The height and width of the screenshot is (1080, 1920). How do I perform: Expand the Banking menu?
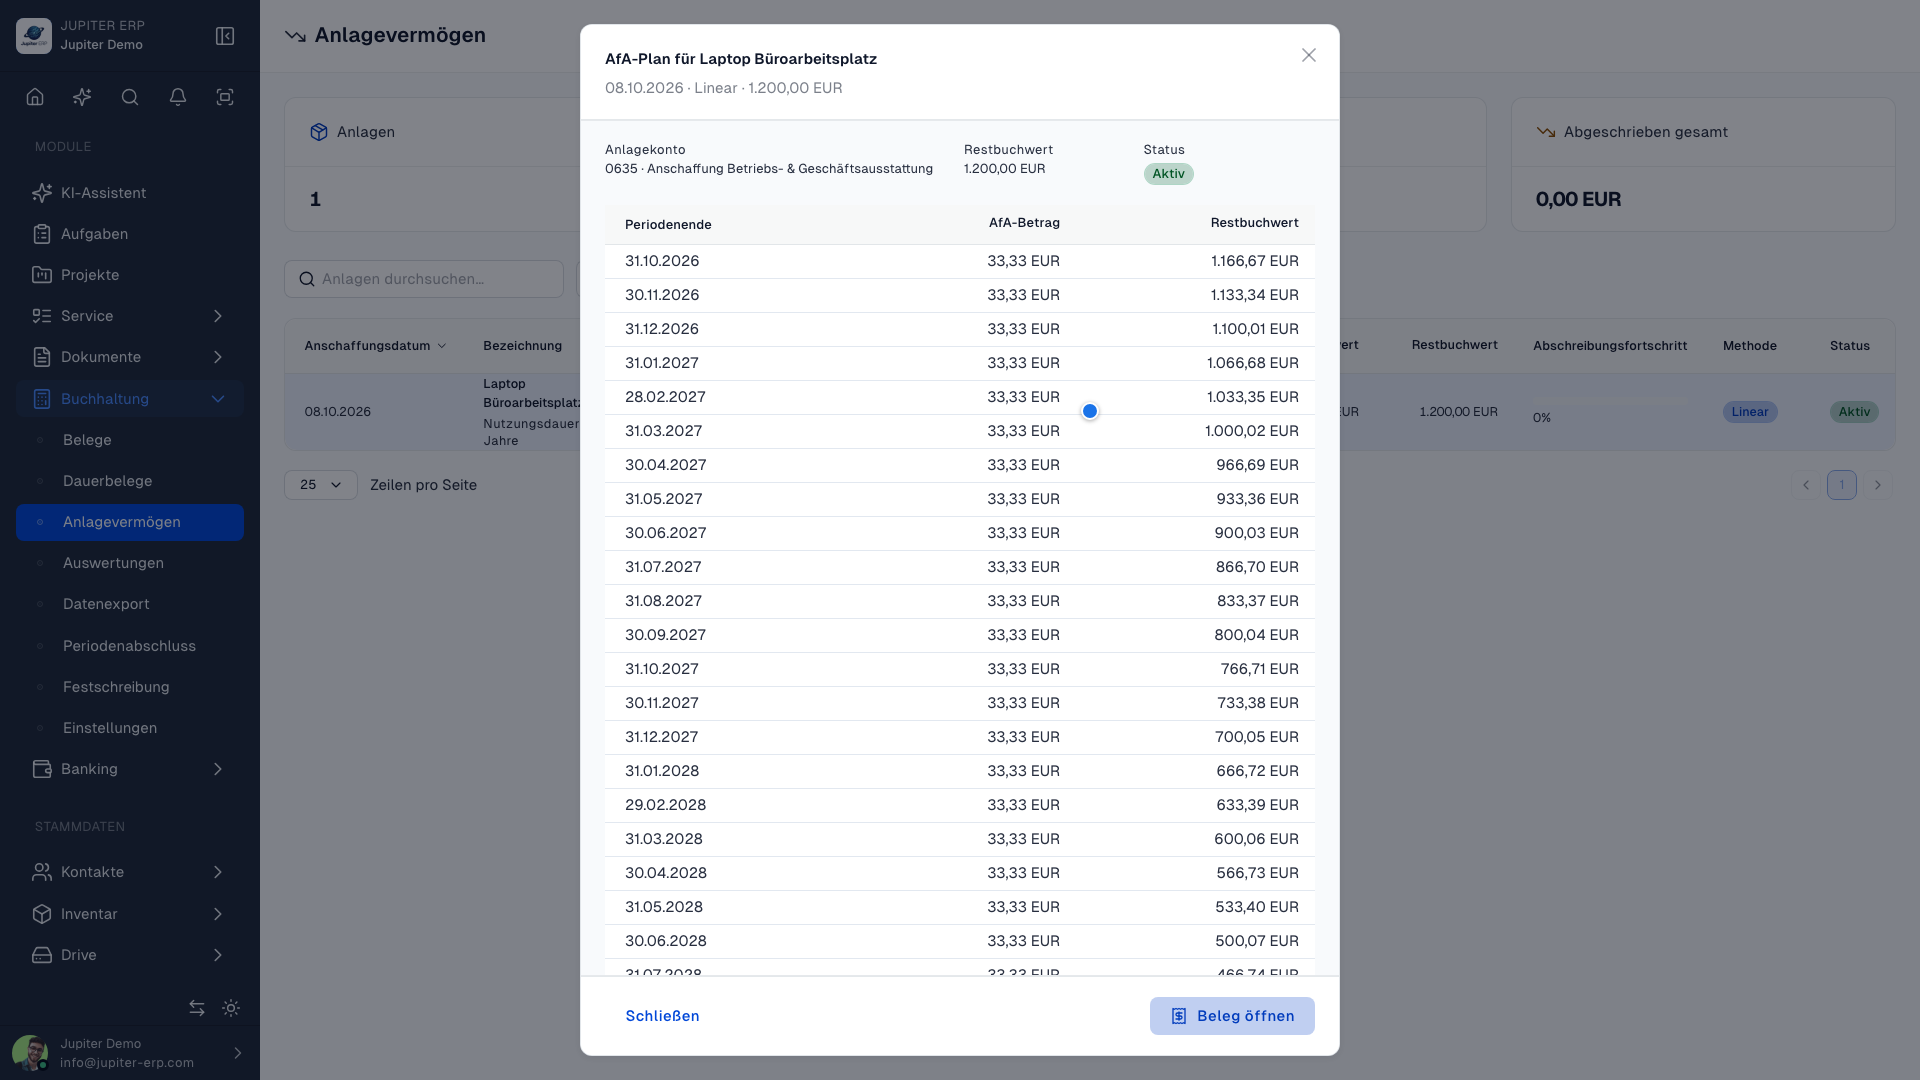130,769
